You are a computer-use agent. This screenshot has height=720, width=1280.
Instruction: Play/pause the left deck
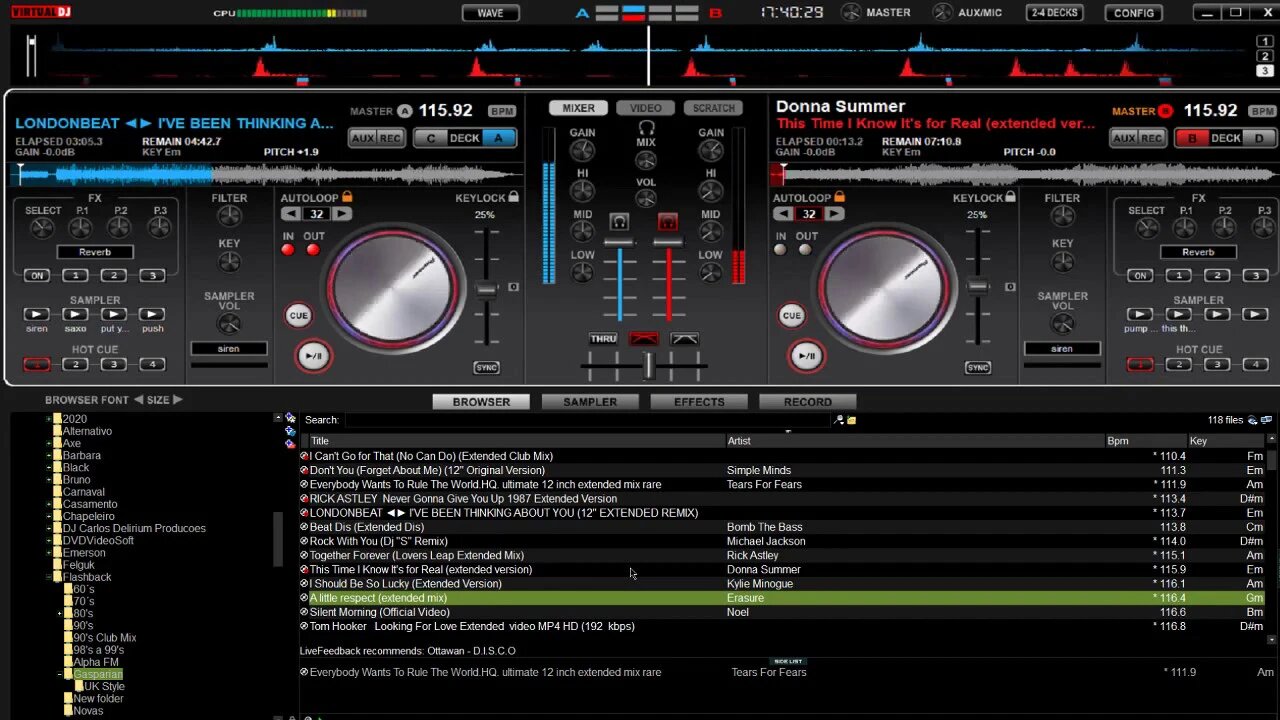(313, 356)
